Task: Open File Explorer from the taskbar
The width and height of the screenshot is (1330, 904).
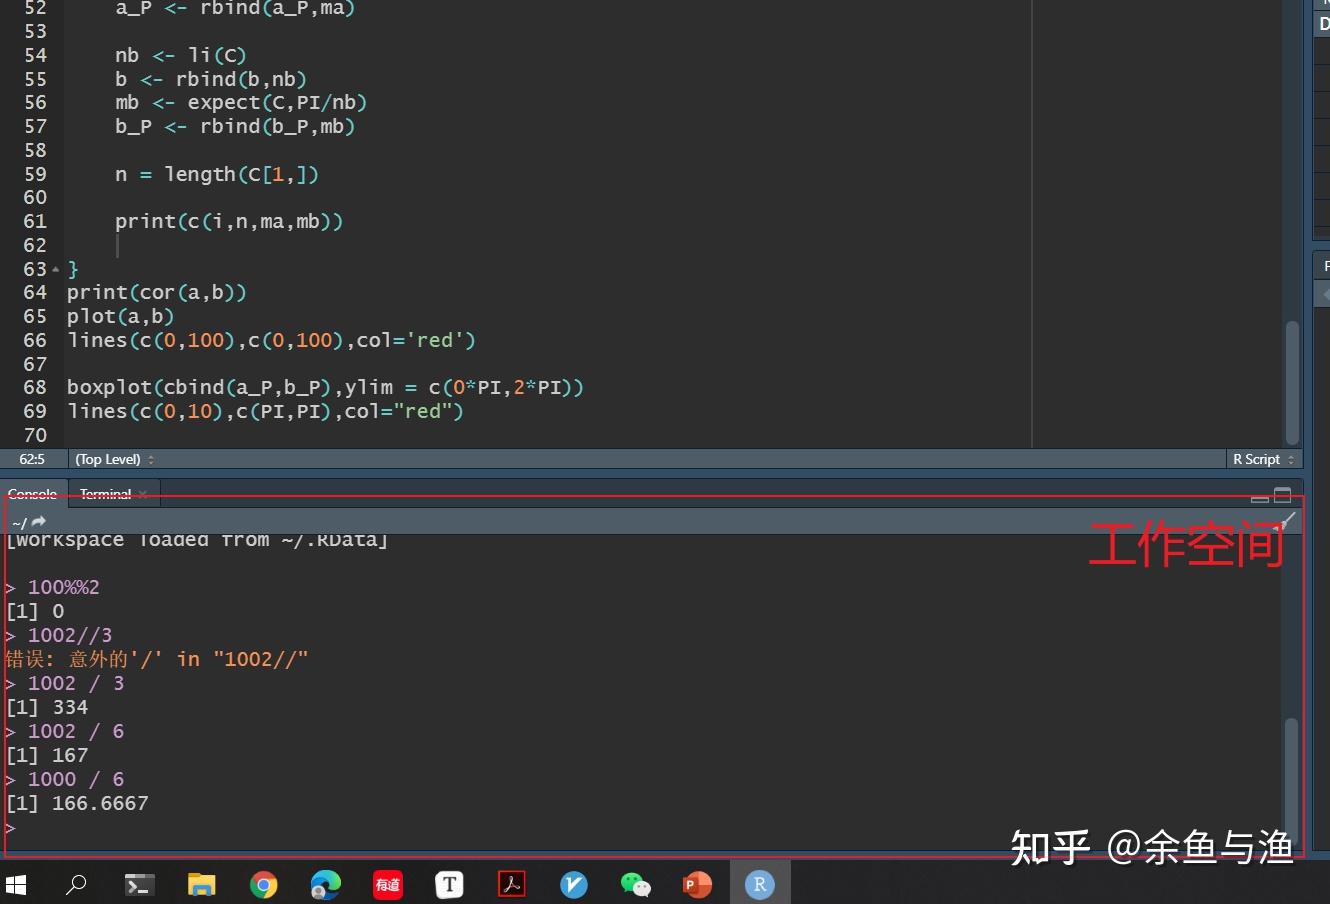Action: click(201, 883)
